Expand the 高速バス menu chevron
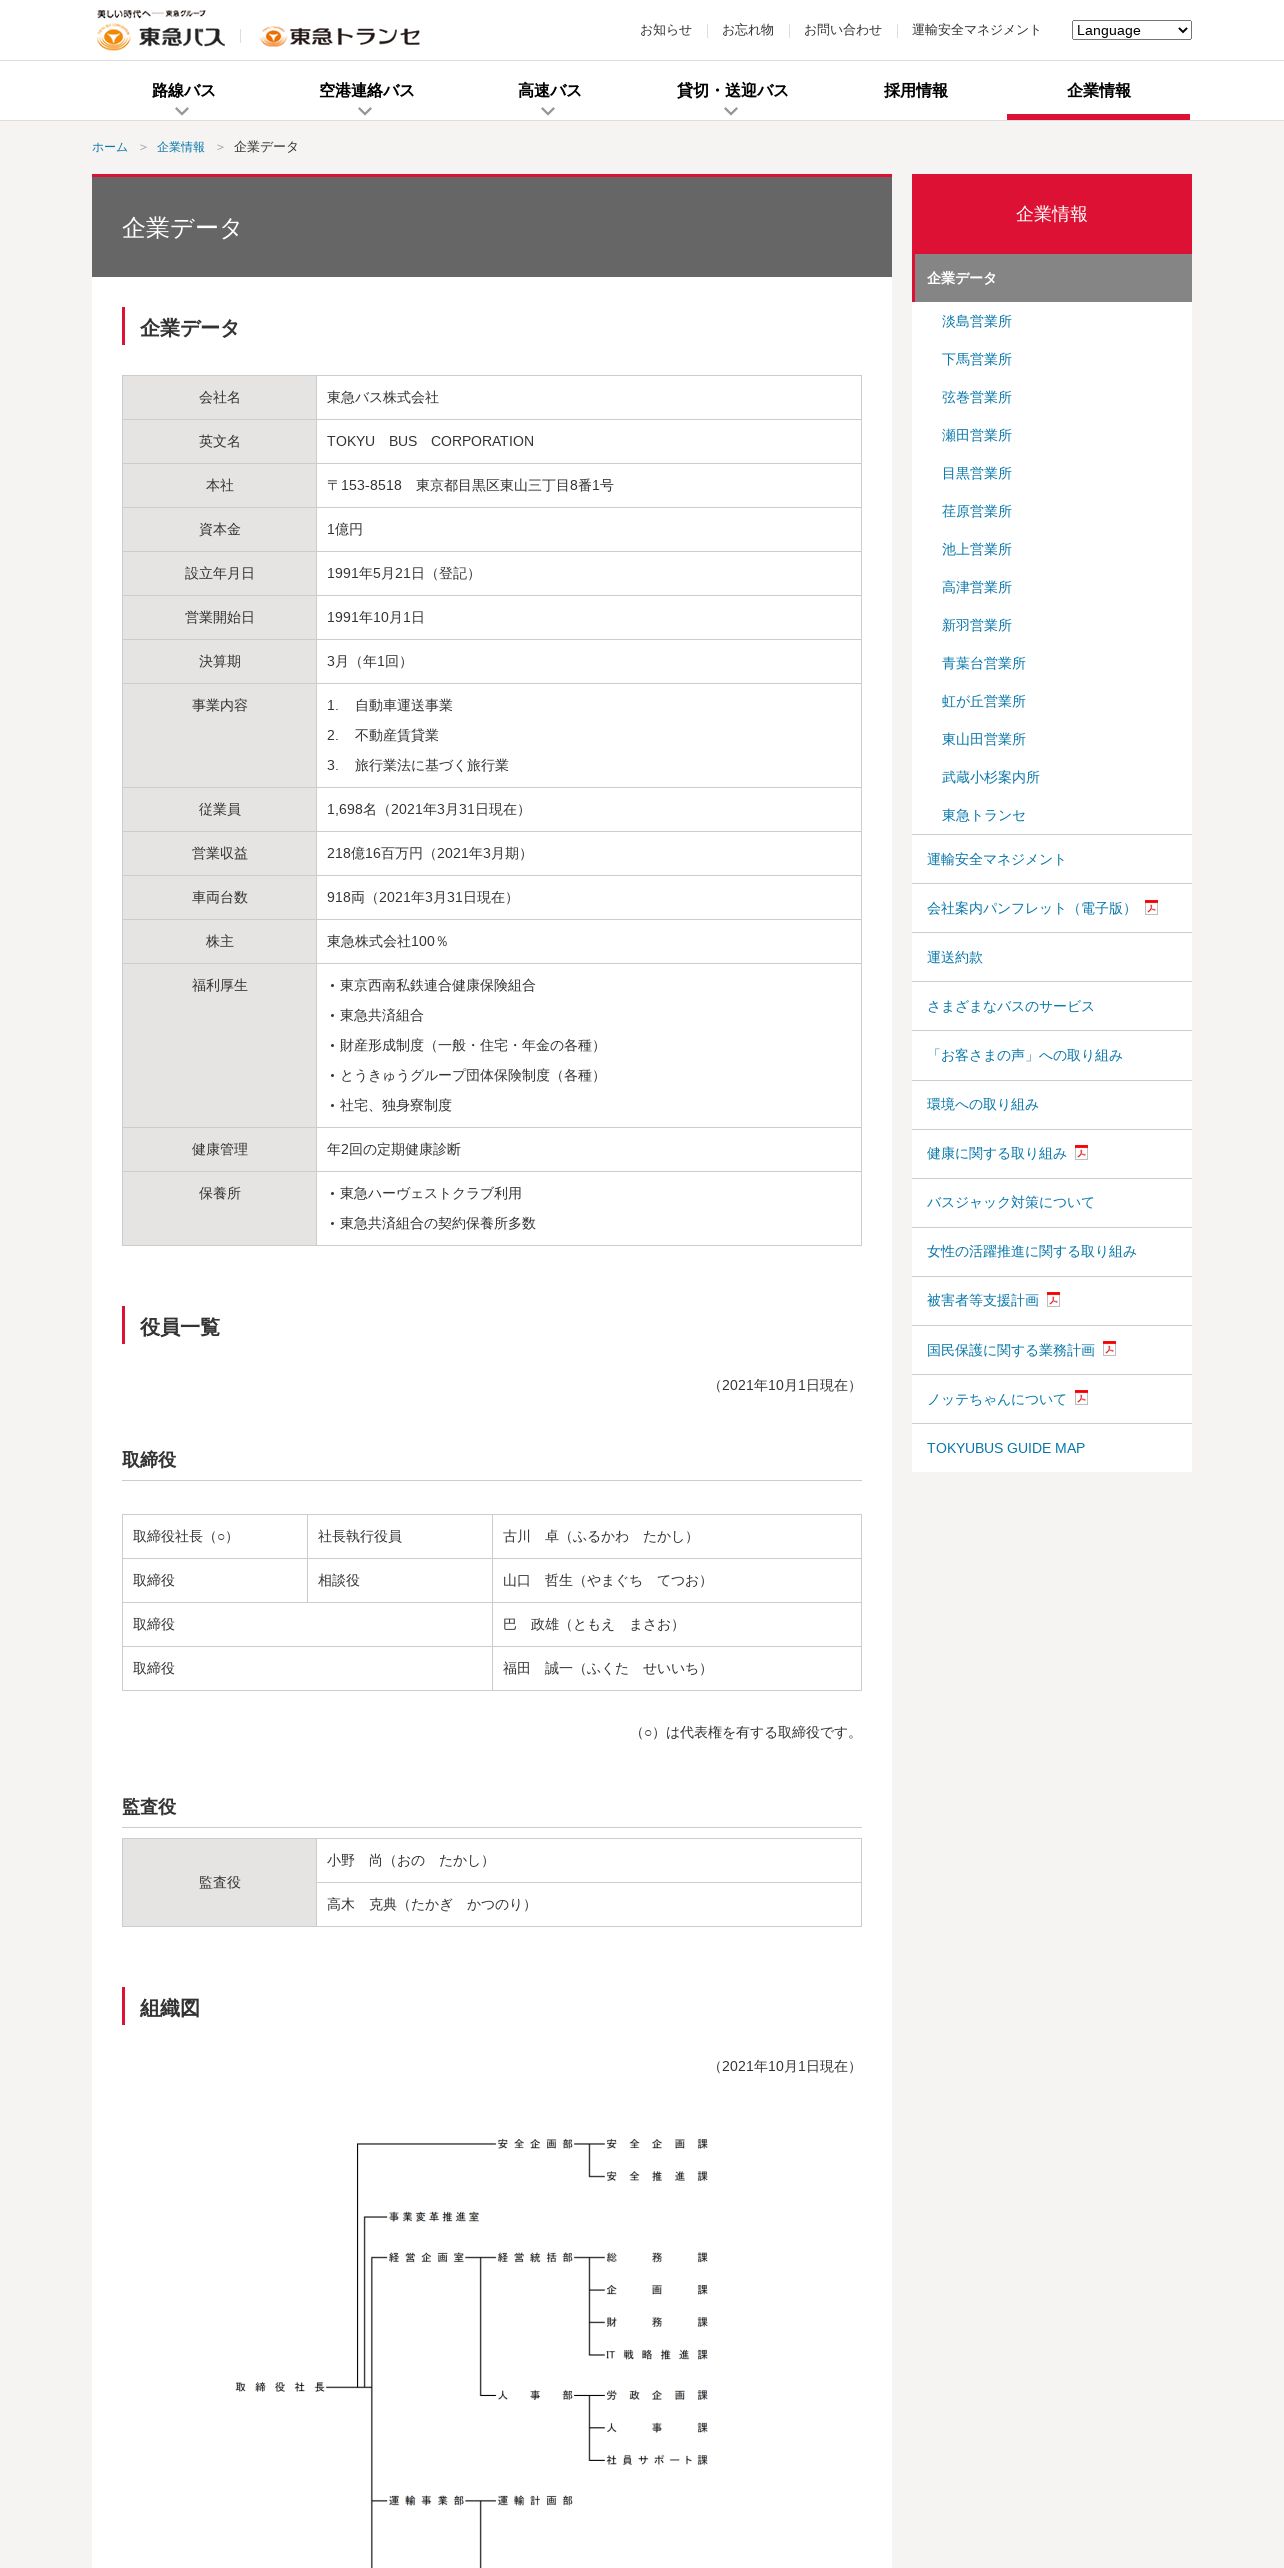This screenshot has height=2568, width=1284. (x=548, y=111)
